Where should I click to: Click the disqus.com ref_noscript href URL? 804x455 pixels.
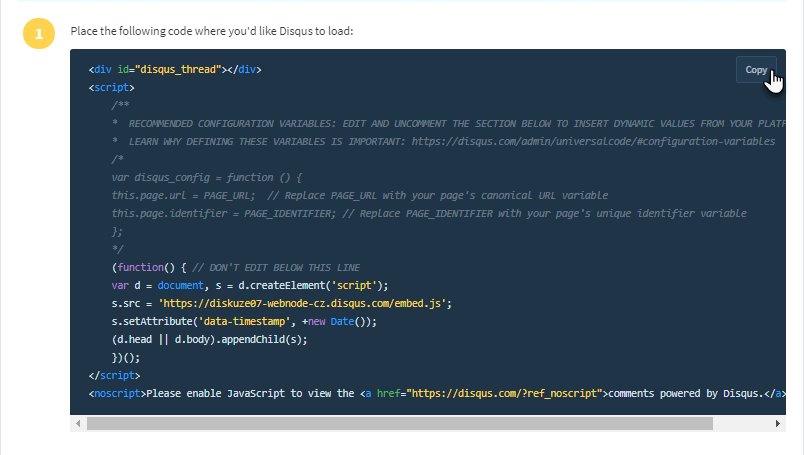[x=503, y=394]
